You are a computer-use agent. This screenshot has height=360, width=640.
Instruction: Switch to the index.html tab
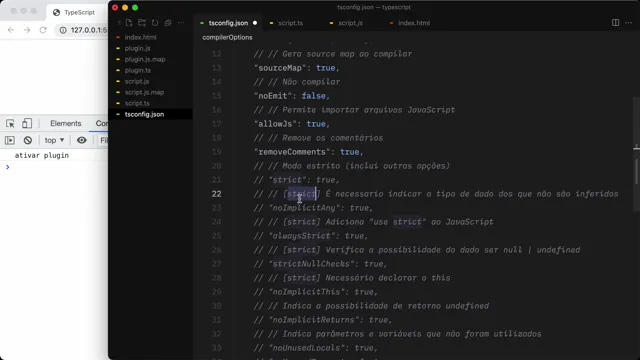[413, 23]
